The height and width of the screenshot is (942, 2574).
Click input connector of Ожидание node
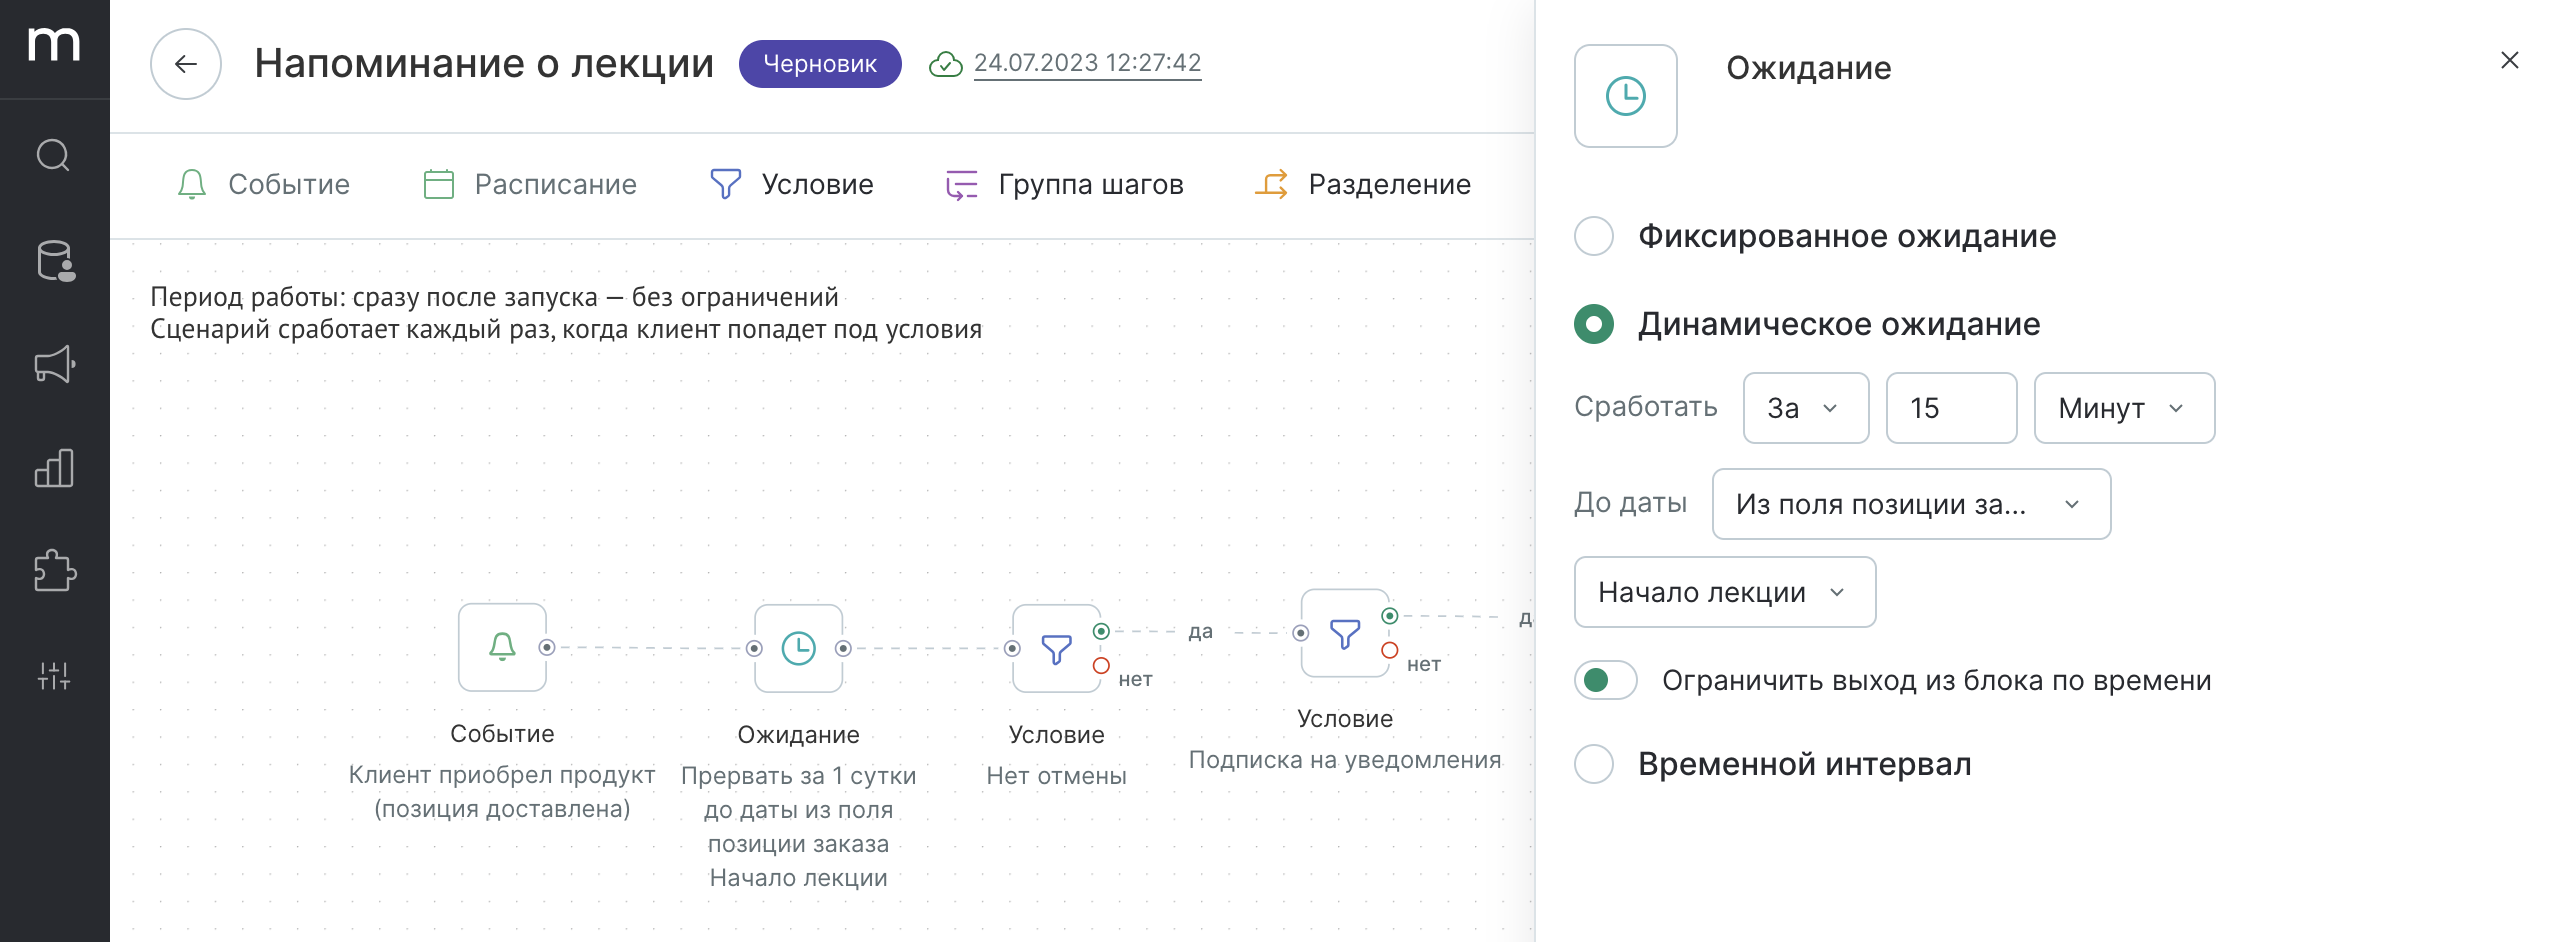pyautogui.click(x=755, y=648)
